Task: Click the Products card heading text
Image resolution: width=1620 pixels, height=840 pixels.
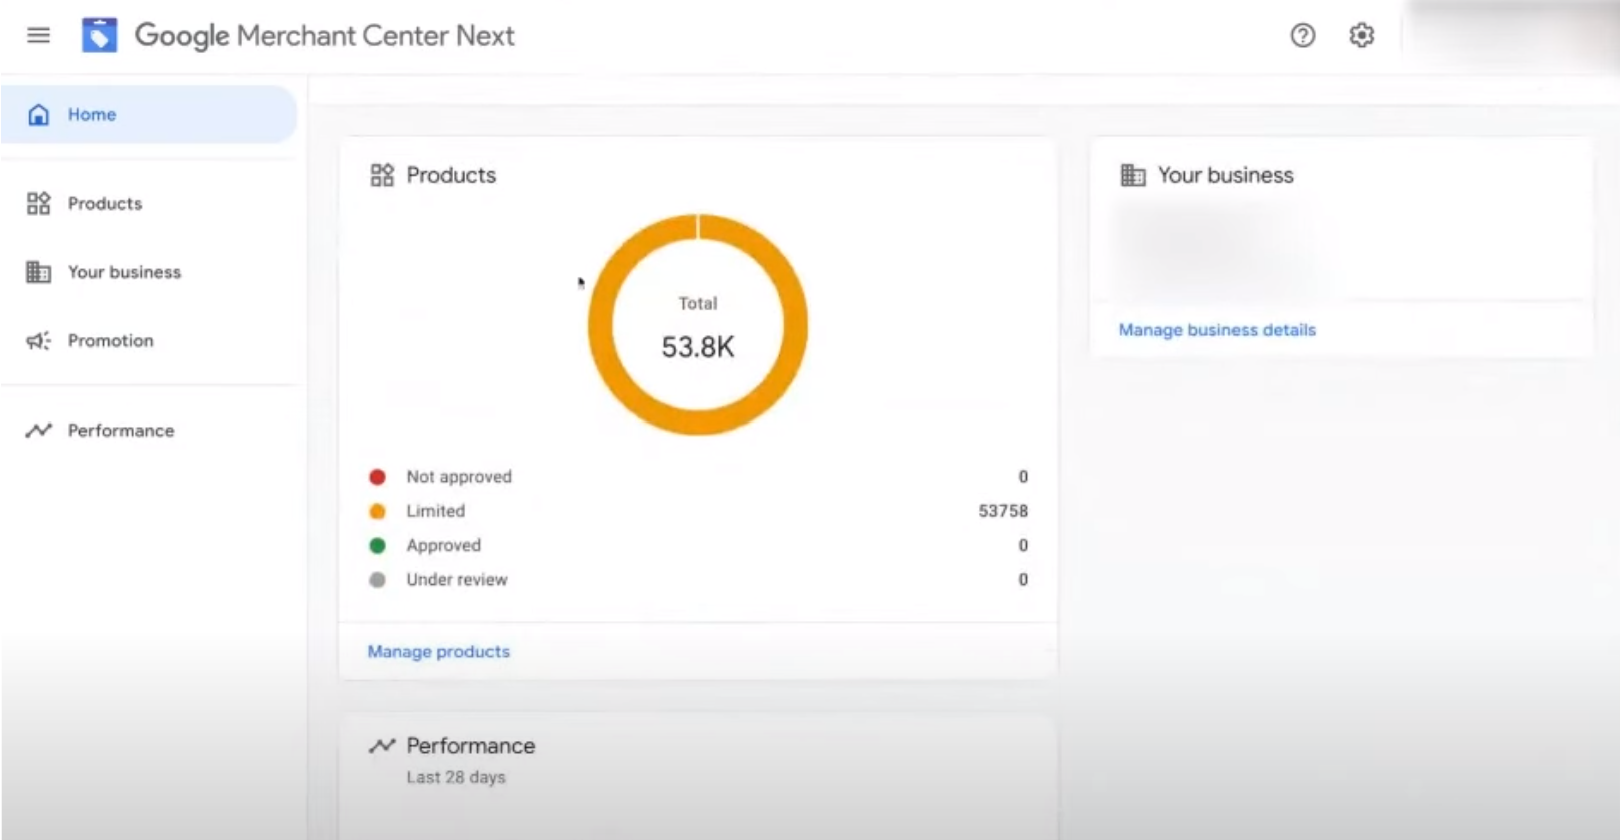Action: click(x=451, y=176)
